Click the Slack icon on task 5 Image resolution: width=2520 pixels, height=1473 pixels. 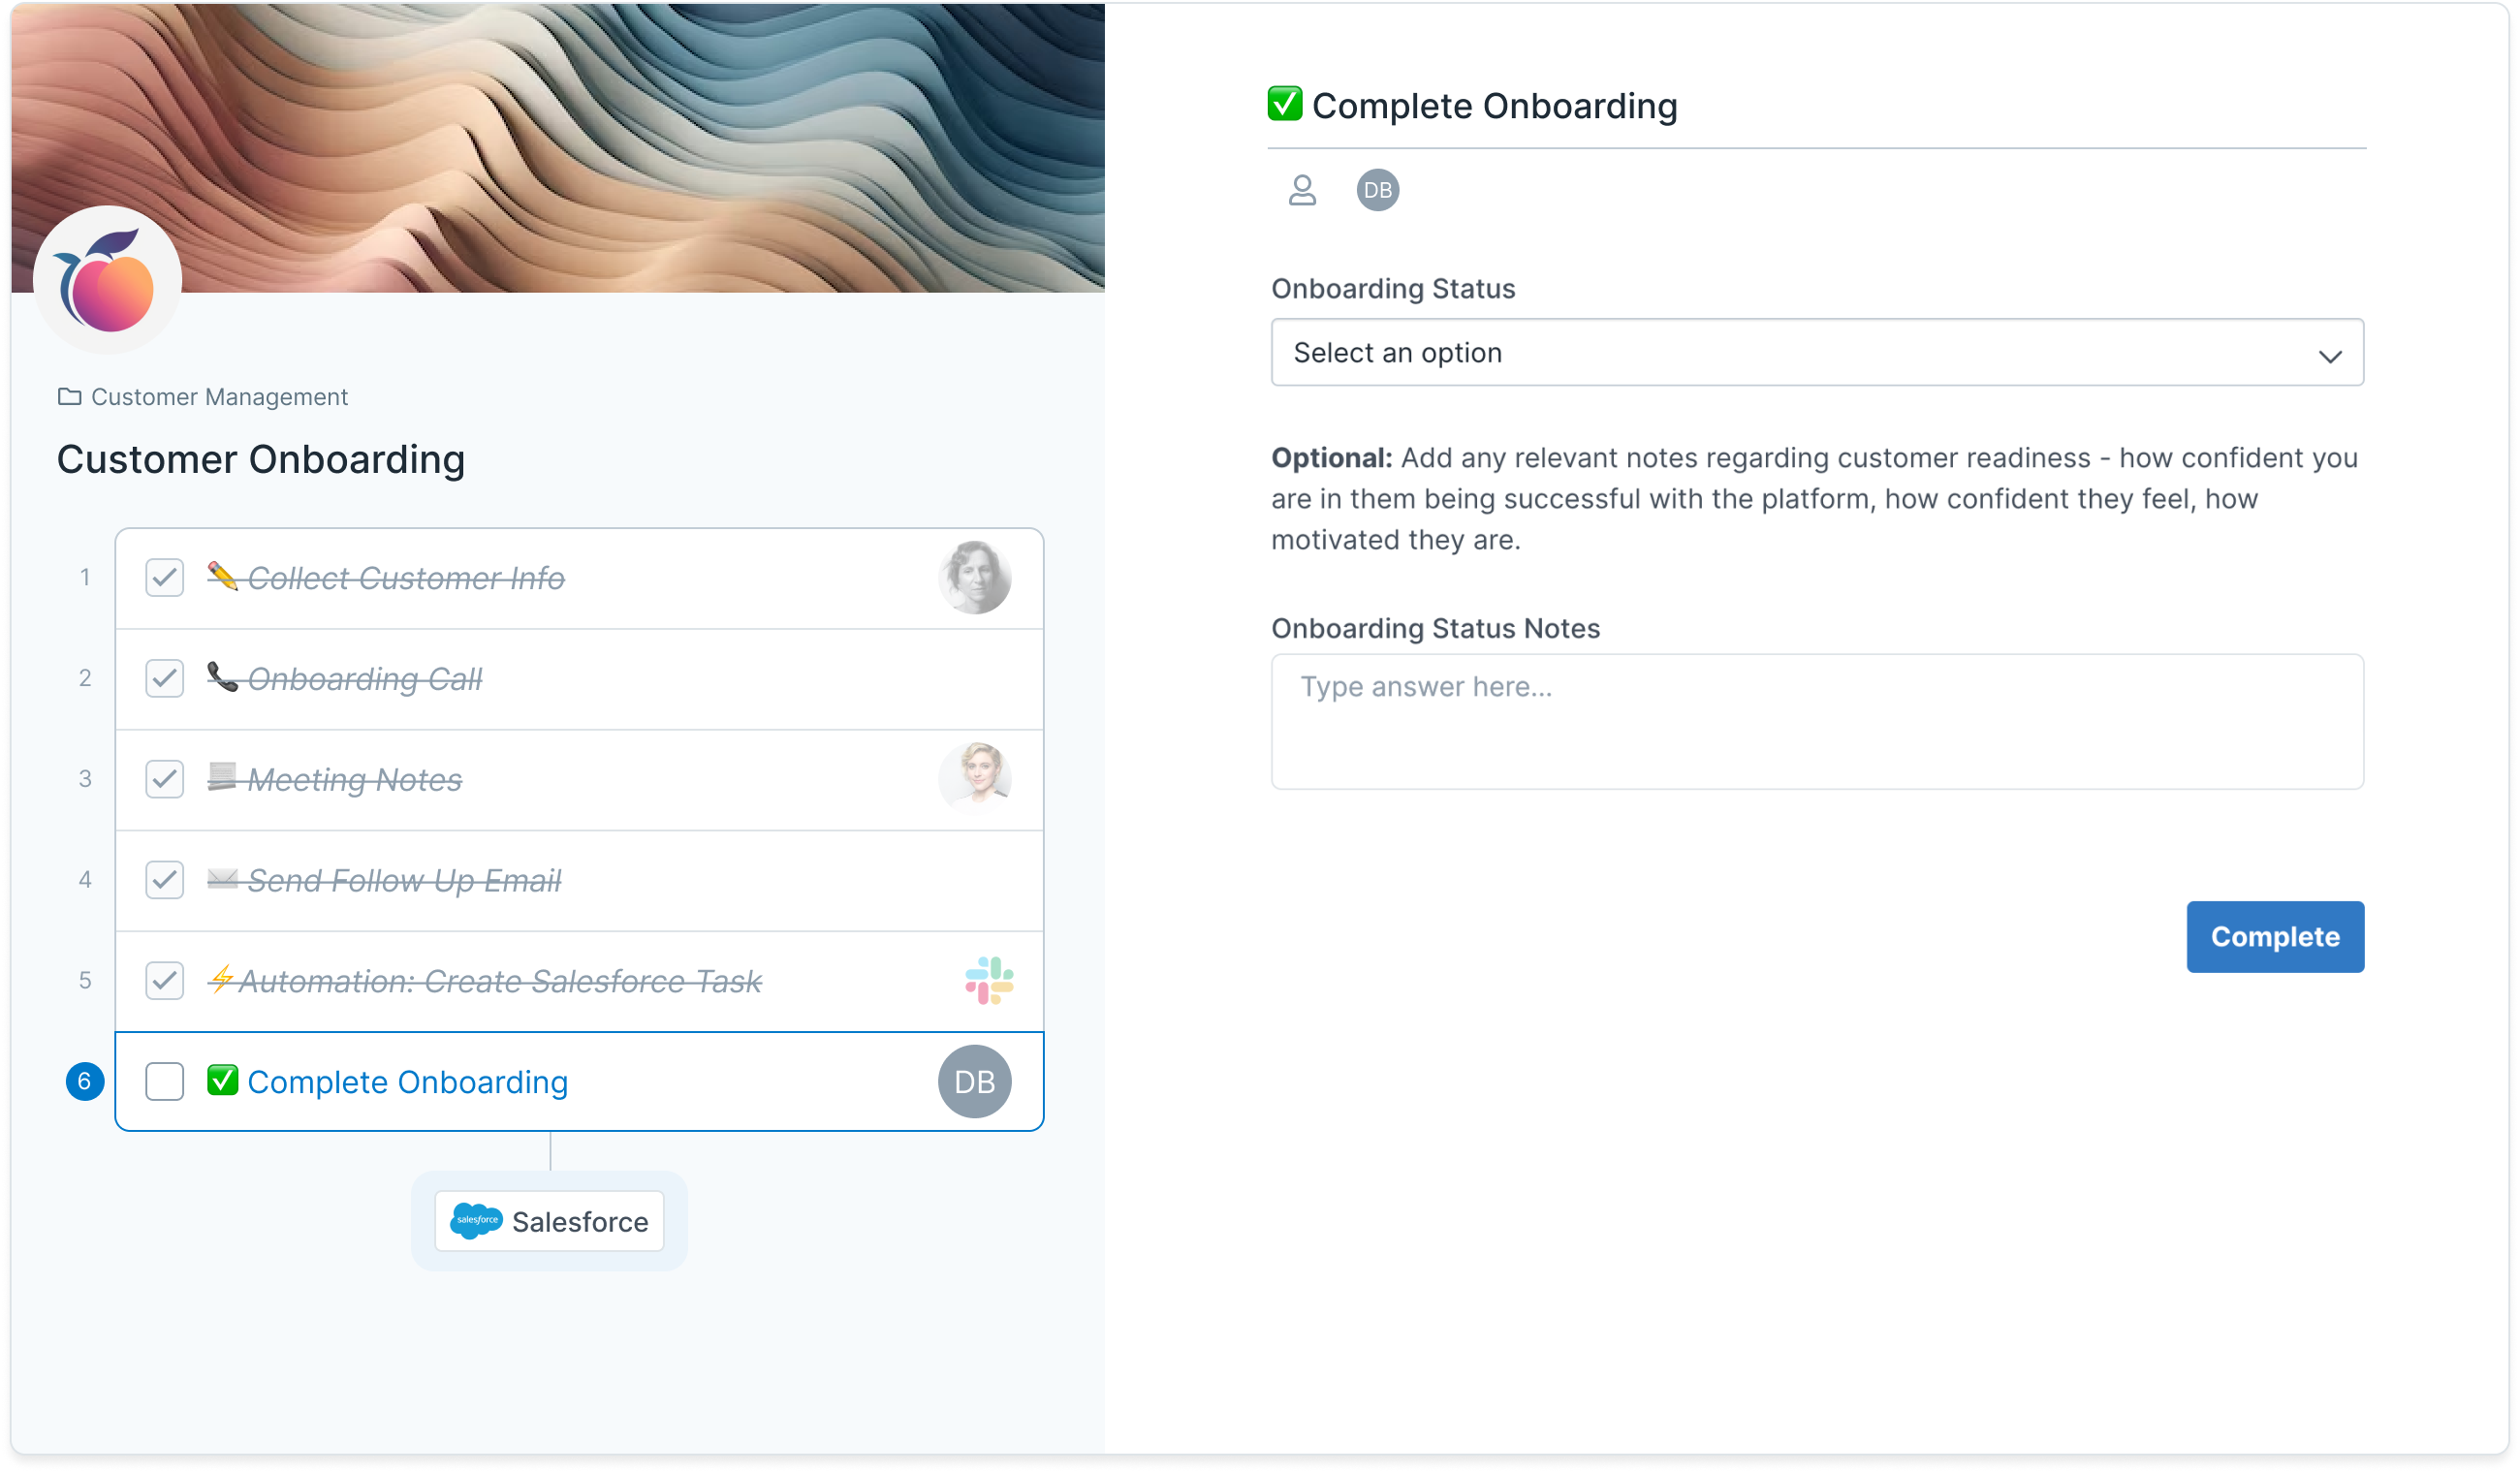pyautogui.click(x=989, y=981)
